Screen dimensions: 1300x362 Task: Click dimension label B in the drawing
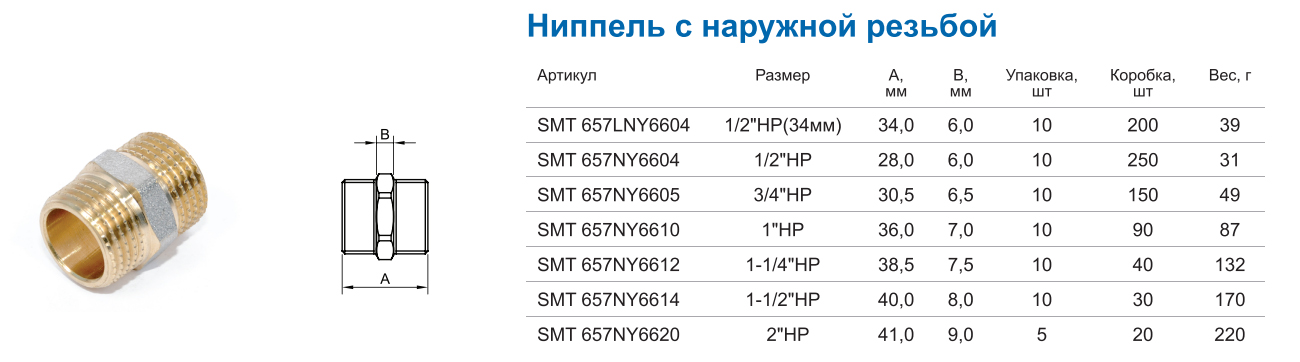tap(385, 133)
